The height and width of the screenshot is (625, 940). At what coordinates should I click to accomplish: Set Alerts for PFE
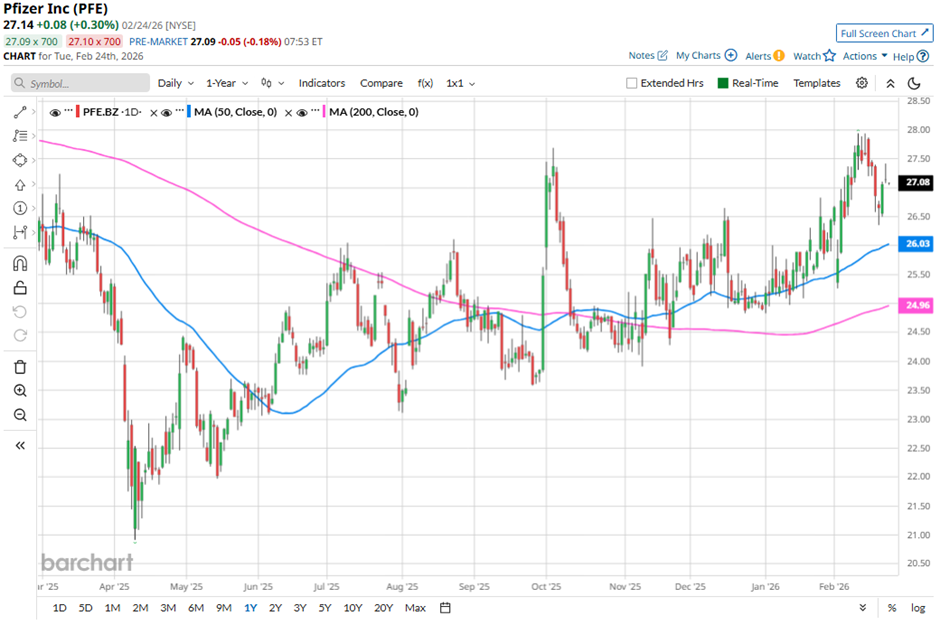764,56
